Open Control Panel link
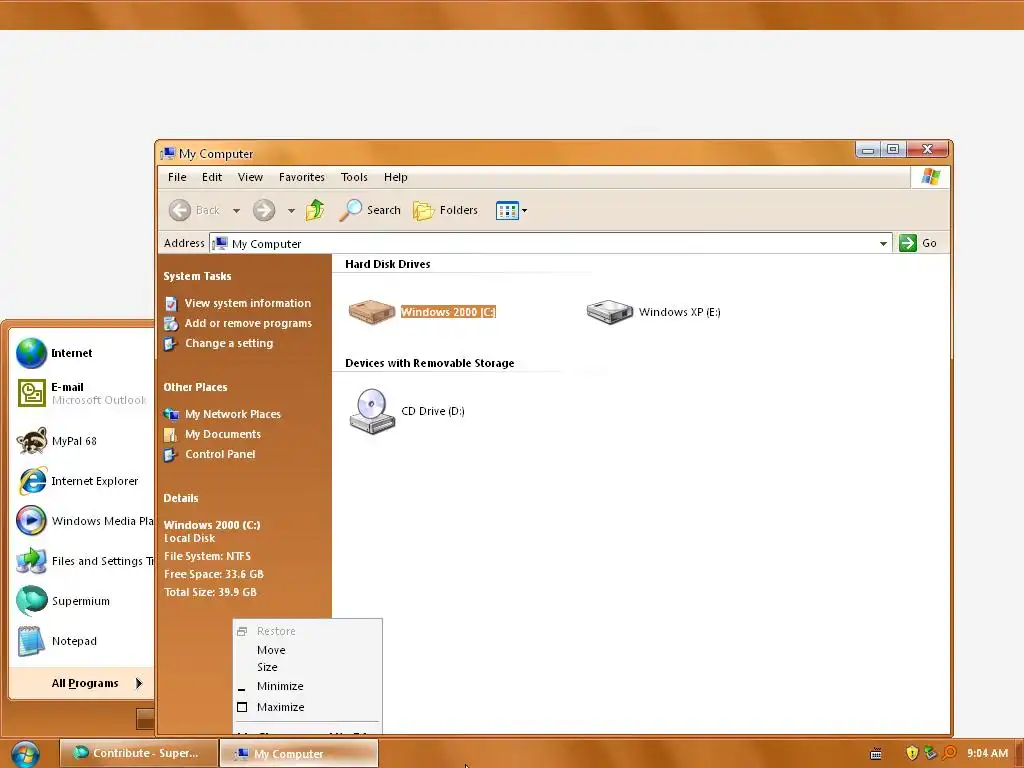1024x768 pixels. pyautogui.click(x=220, y=455)
